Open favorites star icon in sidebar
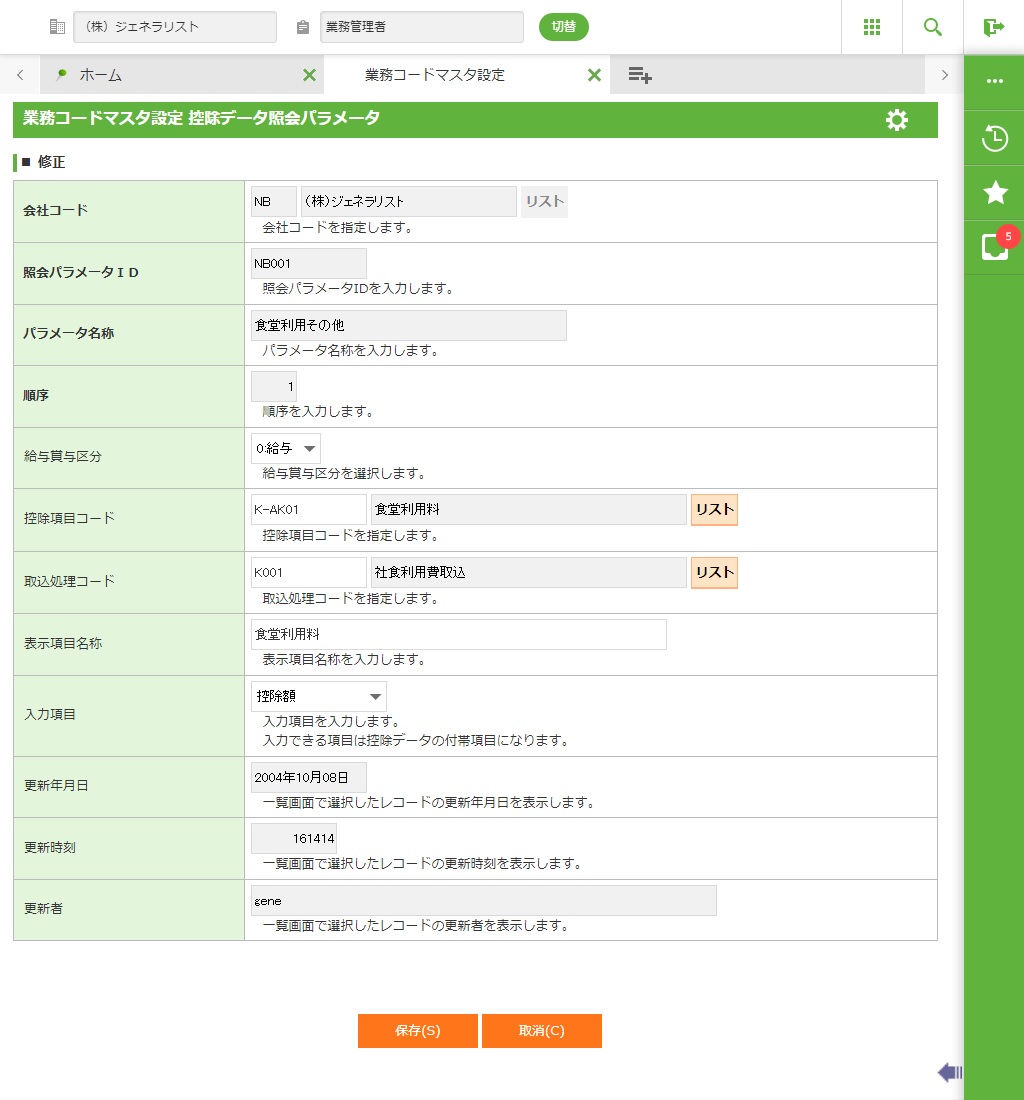This screenshot has height=1100, width=1024. [x=994, y=193]
